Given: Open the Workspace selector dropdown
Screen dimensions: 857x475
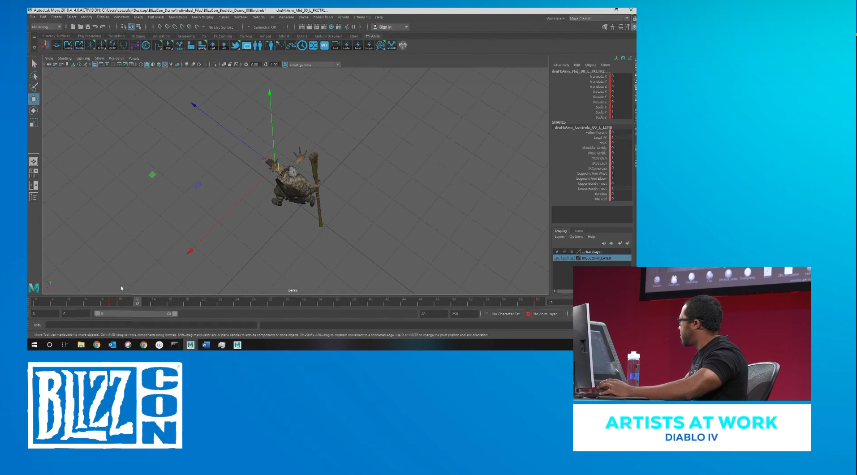Looking at the screenshot, I should click(599, 18).
